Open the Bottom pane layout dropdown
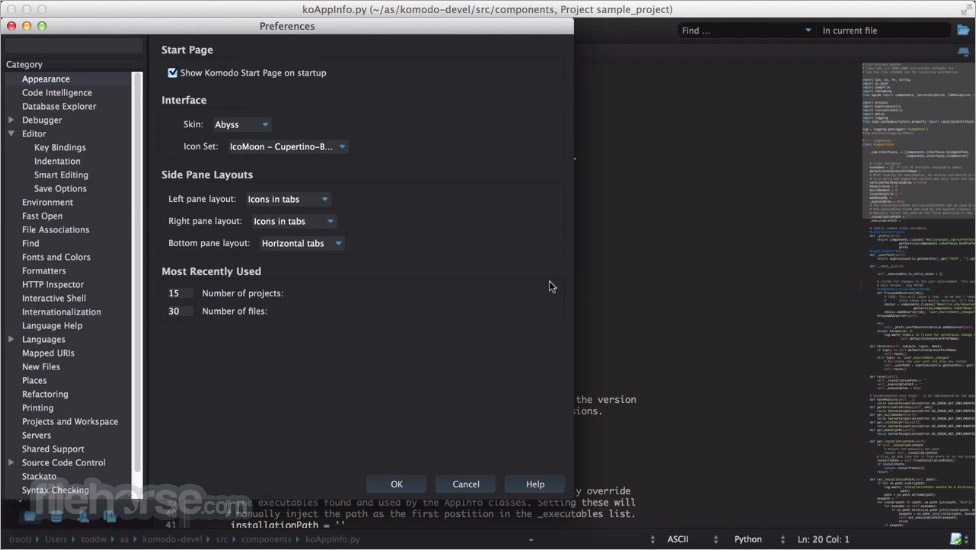Screen dimensions: 976x550 tap(301, 243)
